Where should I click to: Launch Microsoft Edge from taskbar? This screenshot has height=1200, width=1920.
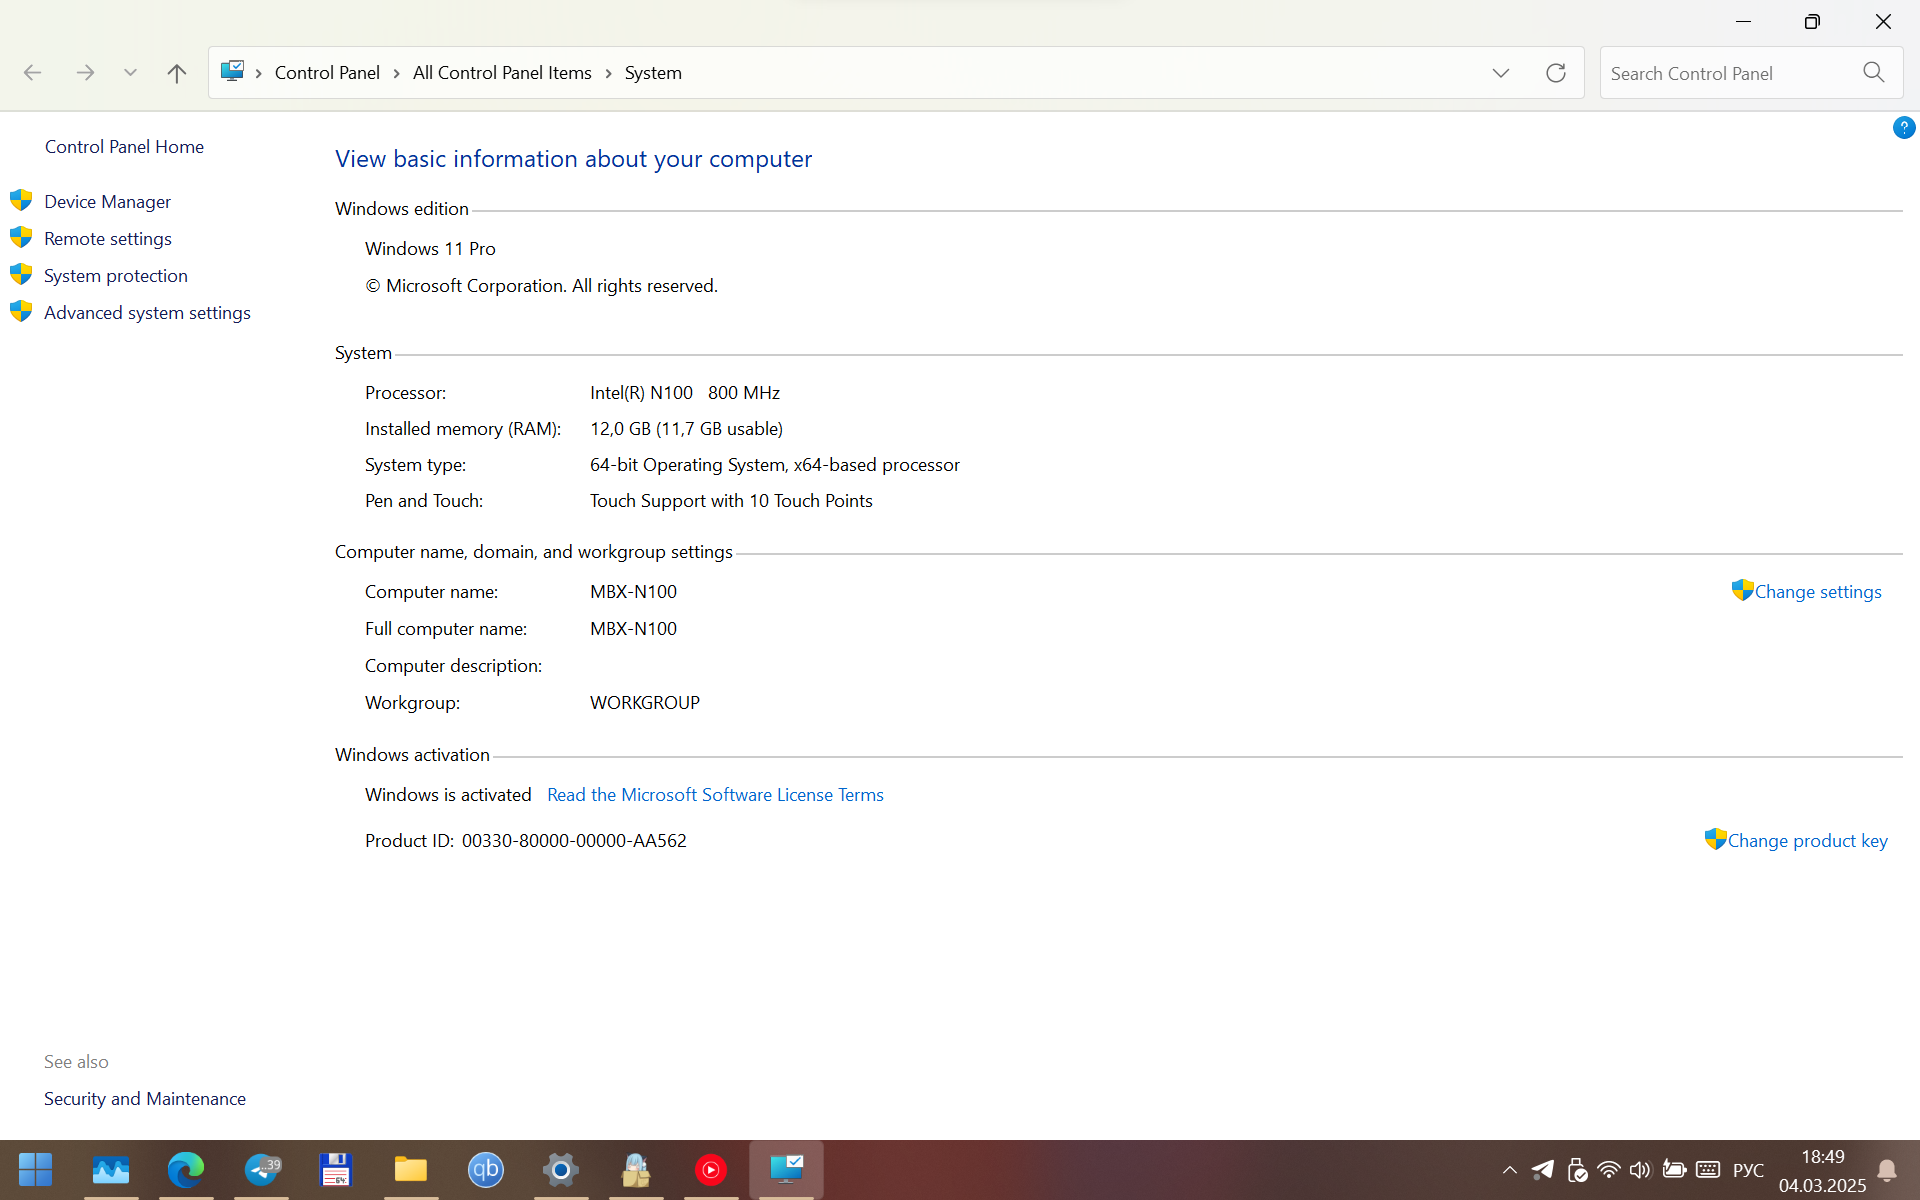pos(186,1169)
